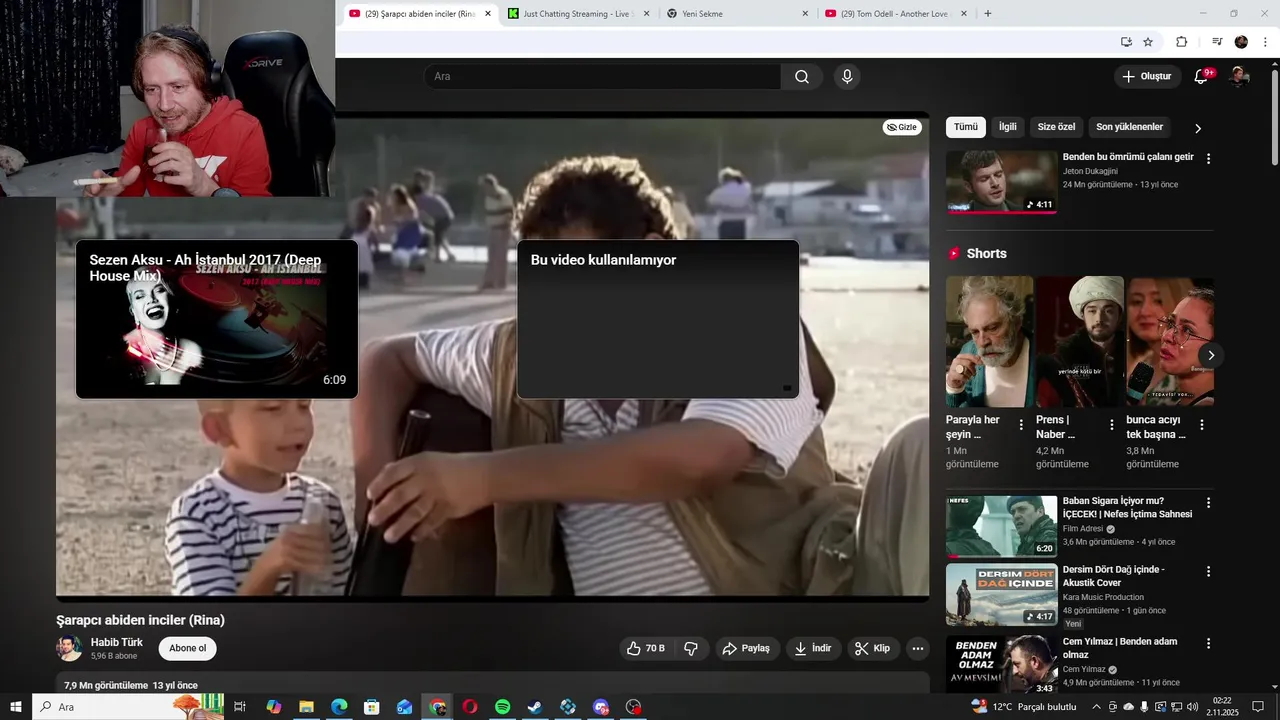Open Opera browser from taskbar
The height and width of the screenshot is (720, 1280).
(x=470, y=707)
